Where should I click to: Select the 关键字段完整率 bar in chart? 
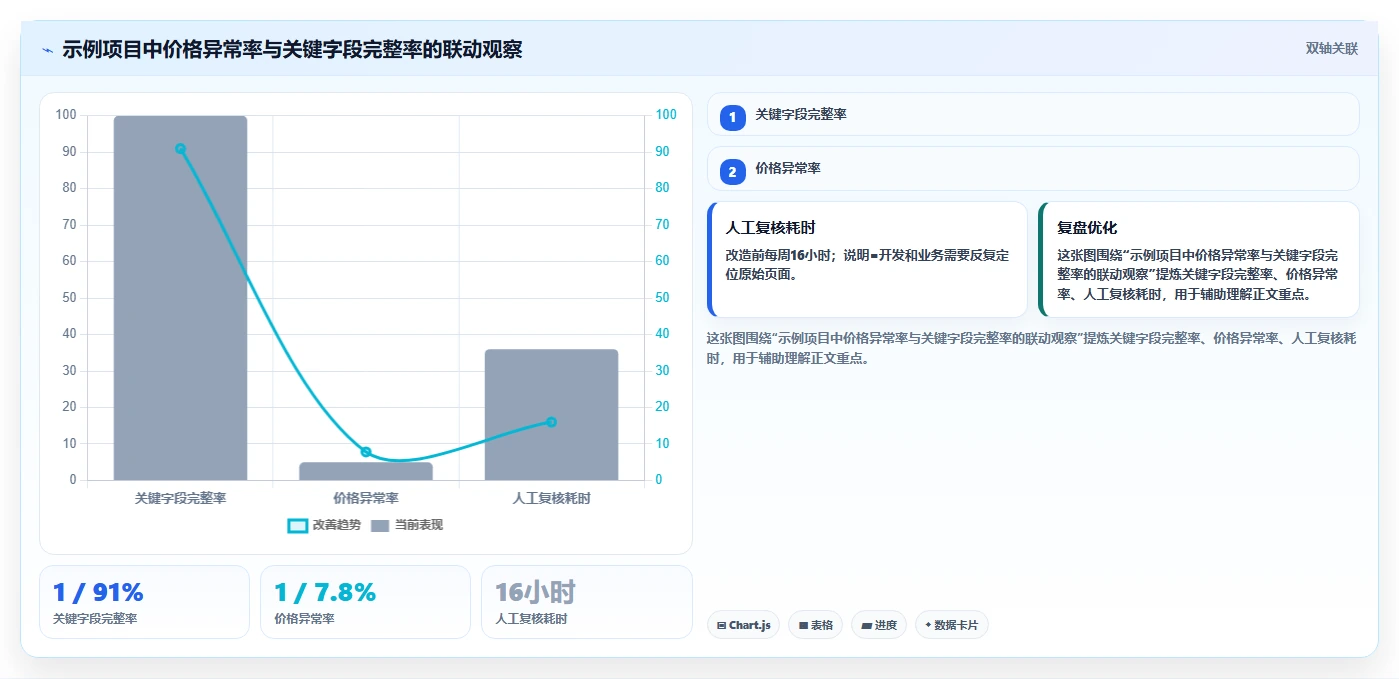click(x=180, y=298)
